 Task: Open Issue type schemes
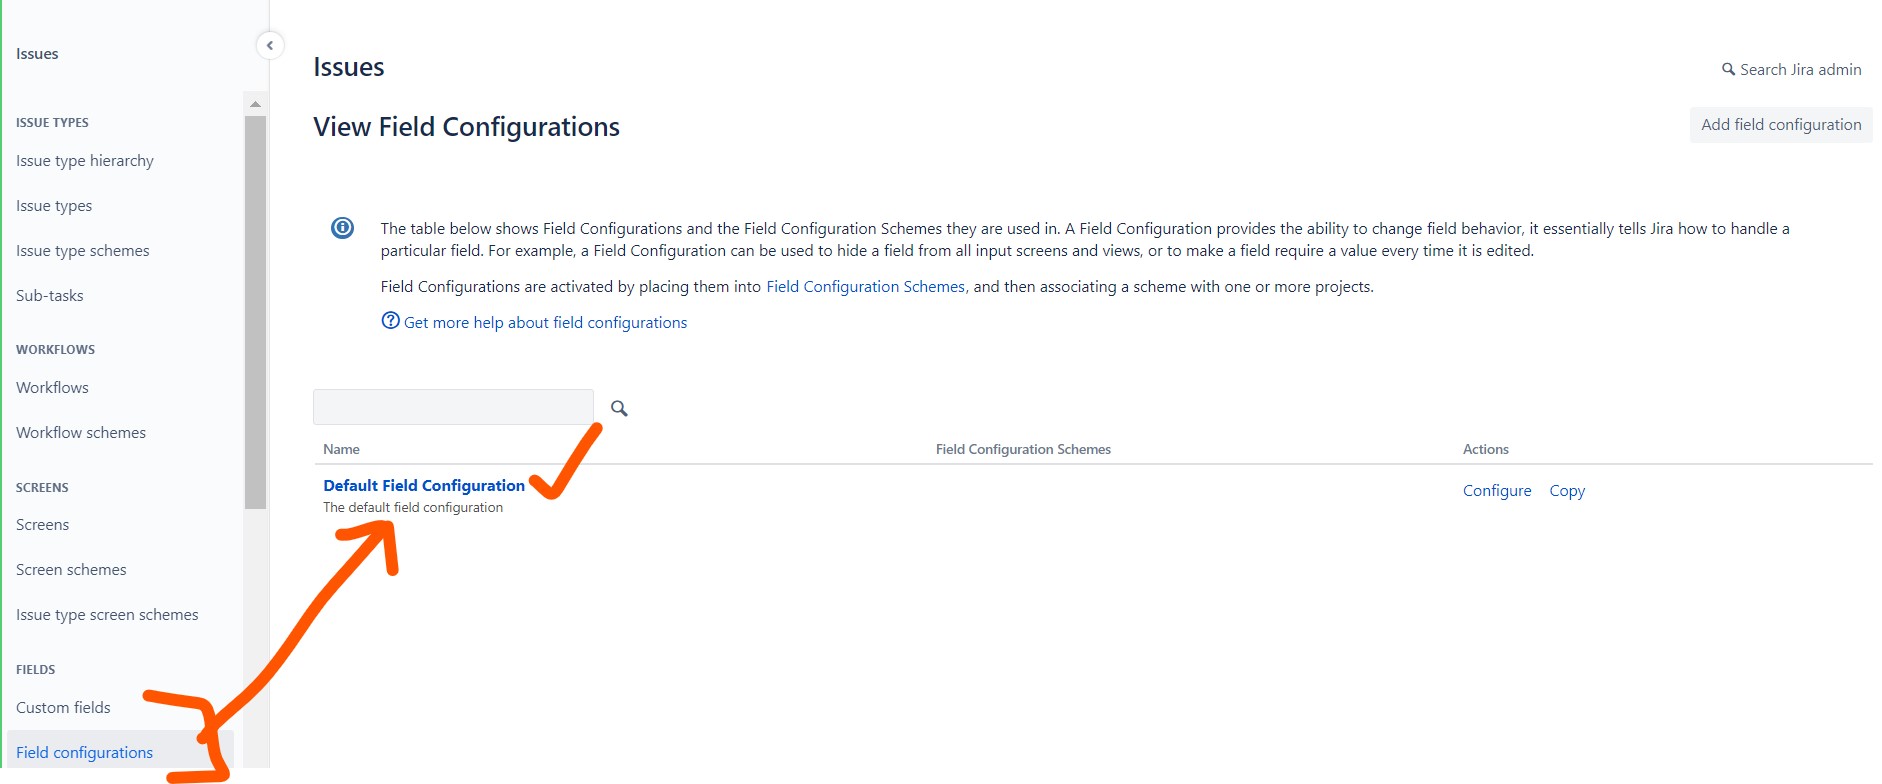coord(83,251)
